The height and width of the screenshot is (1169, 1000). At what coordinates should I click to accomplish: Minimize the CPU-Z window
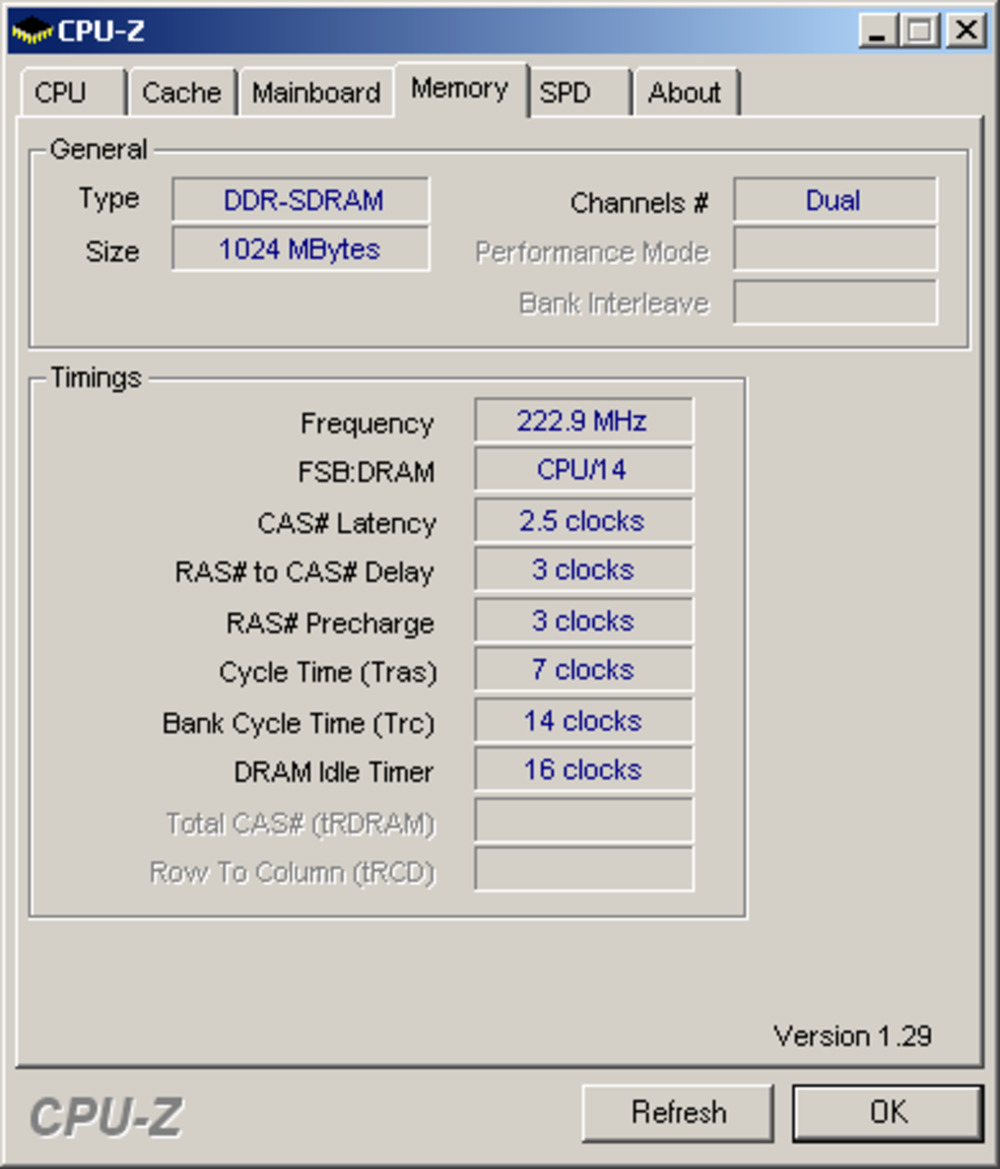pos(878,31)
